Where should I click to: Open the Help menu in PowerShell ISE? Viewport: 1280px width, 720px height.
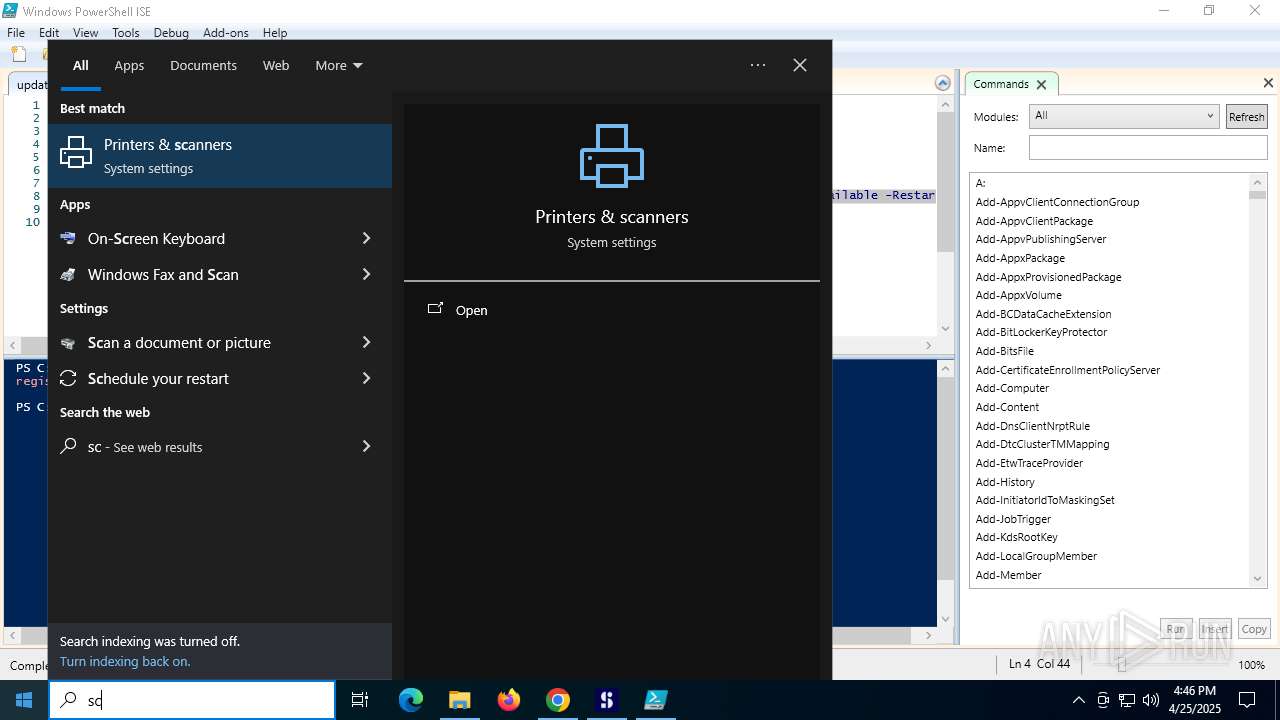275,32
